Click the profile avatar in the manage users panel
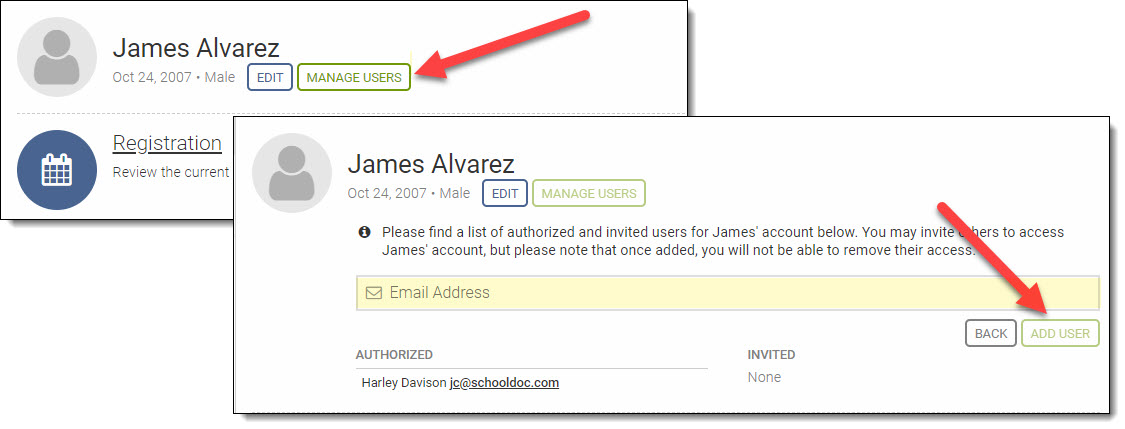 coord(291,173)
